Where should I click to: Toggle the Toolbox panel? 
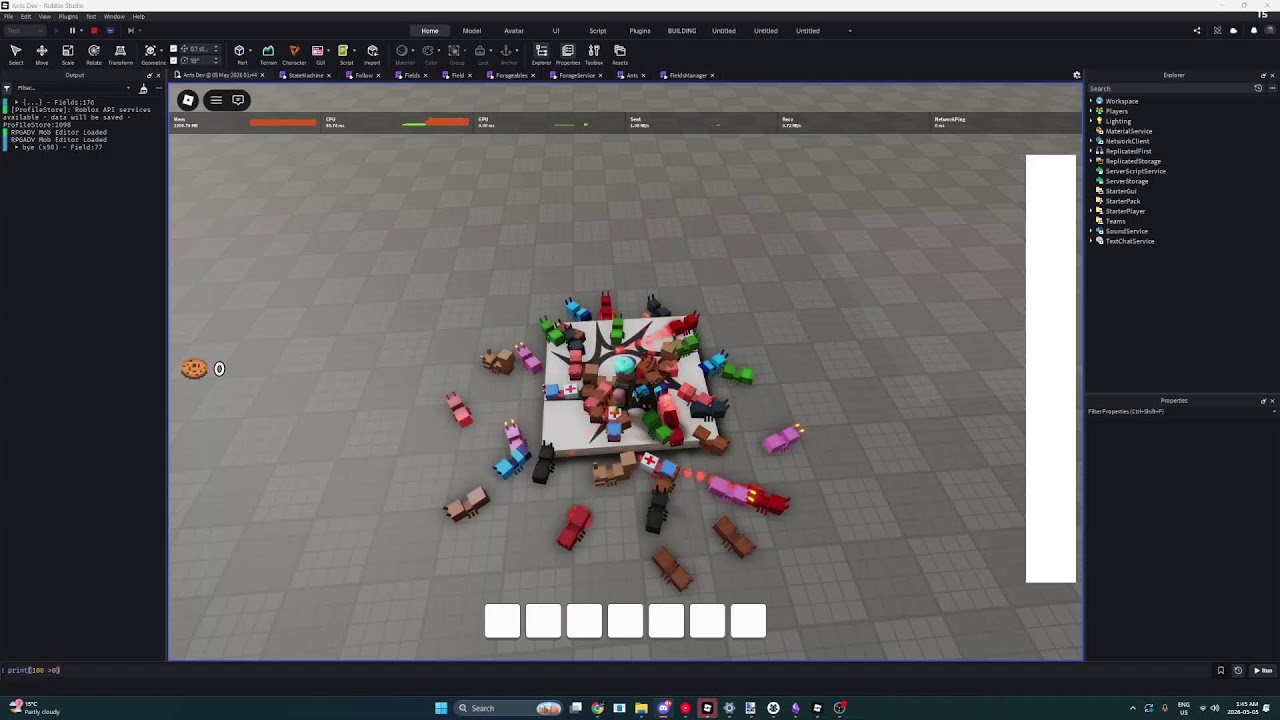pyautogui.click(x=594, y=54)
